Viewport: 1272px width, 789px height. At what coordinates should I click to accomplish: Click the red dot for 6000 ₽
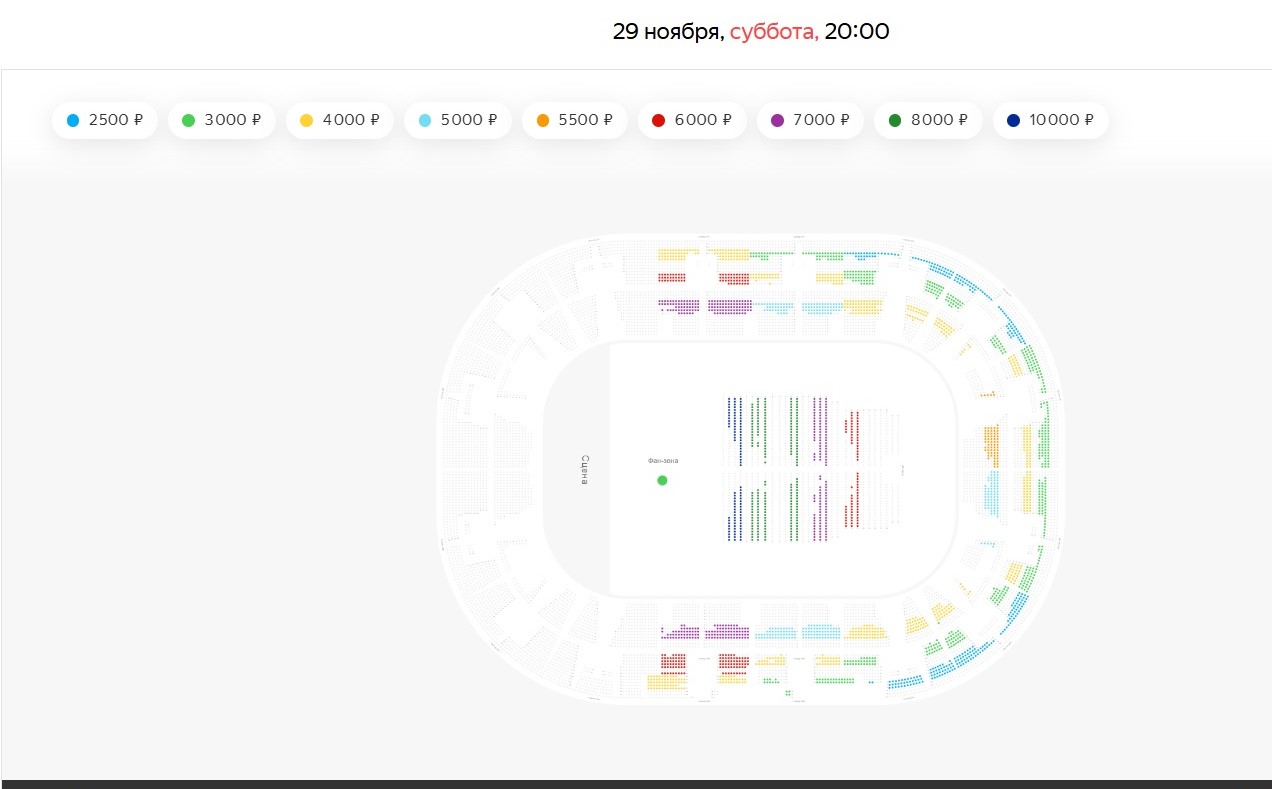click(x=658, y=120)
